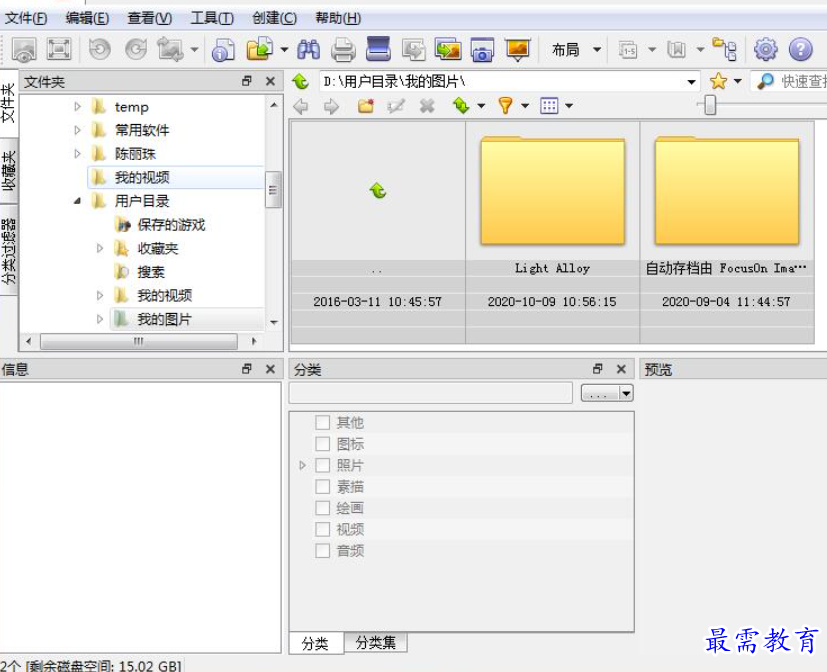This screenshot has width=827, height=672.
Task: Expand the 收藏夹 folder node
Action: point(100,248)
